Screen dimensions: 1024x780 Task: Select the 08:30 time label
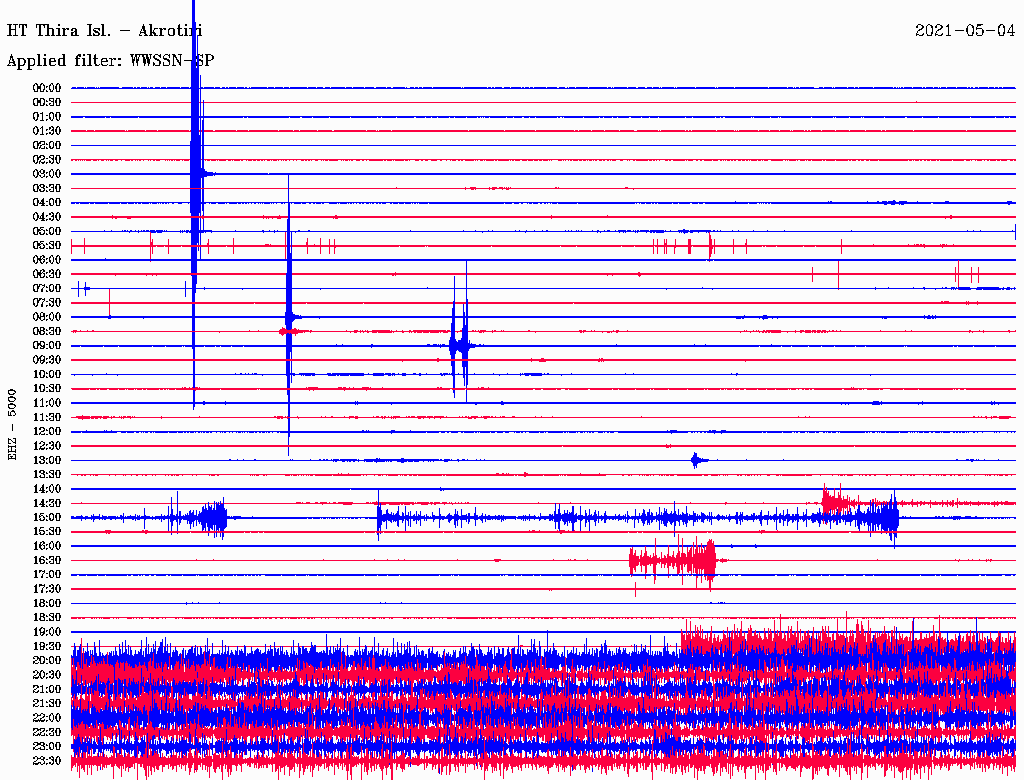[46, 332]
